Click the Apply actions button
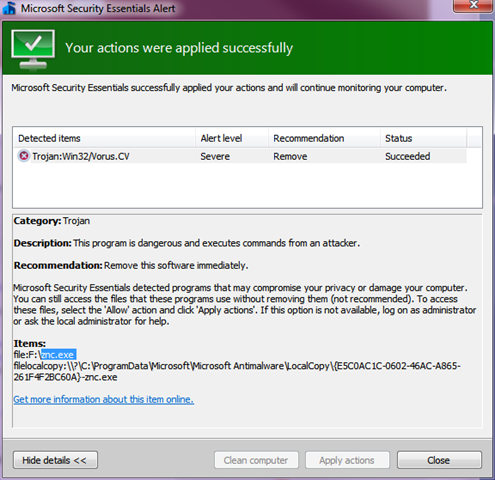This screenshot has width=495, height=480. coord(347,460)
